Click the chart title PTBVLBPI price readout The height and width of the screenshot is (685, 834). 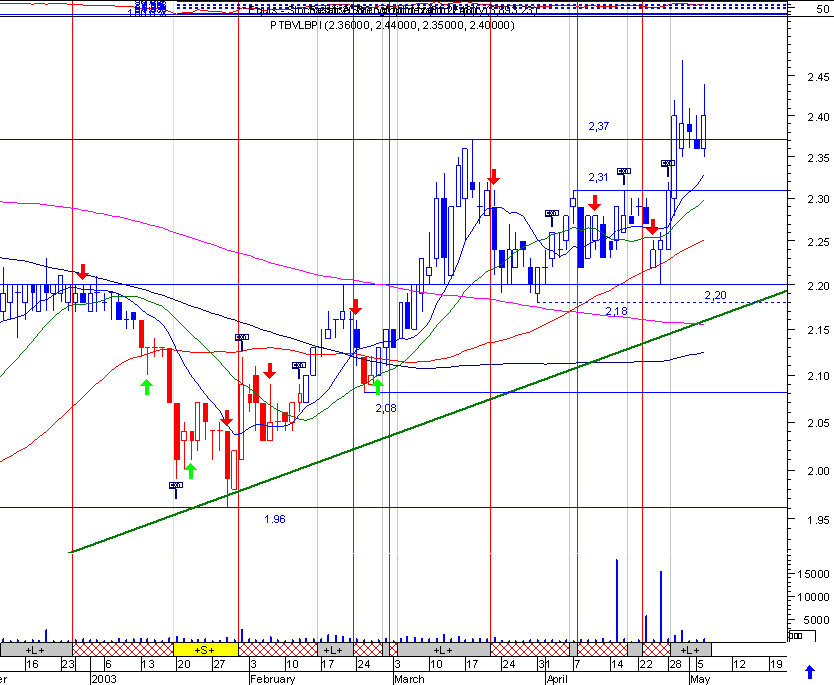393,25
